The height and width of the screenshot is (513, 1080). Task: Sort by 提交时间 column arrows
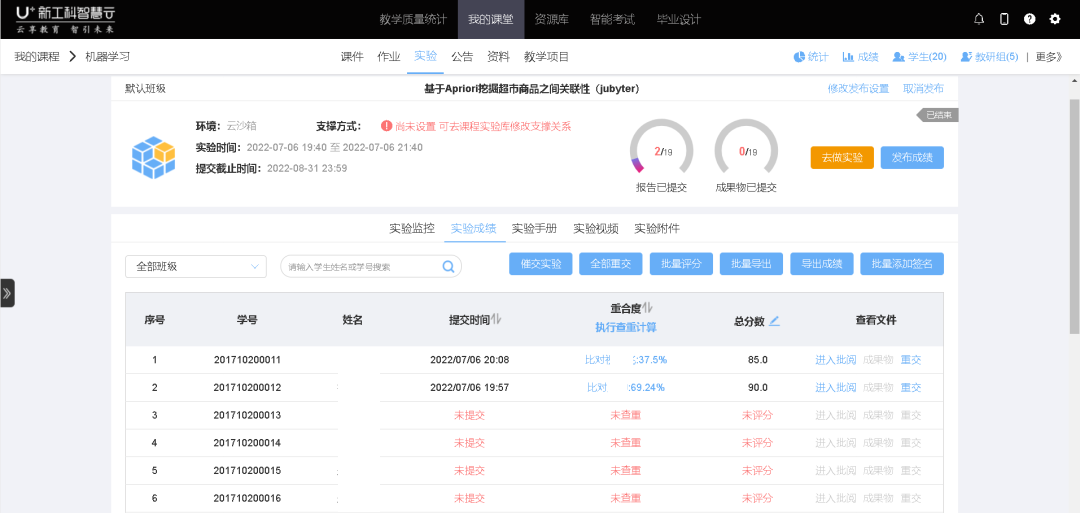(x=497, y=320)
